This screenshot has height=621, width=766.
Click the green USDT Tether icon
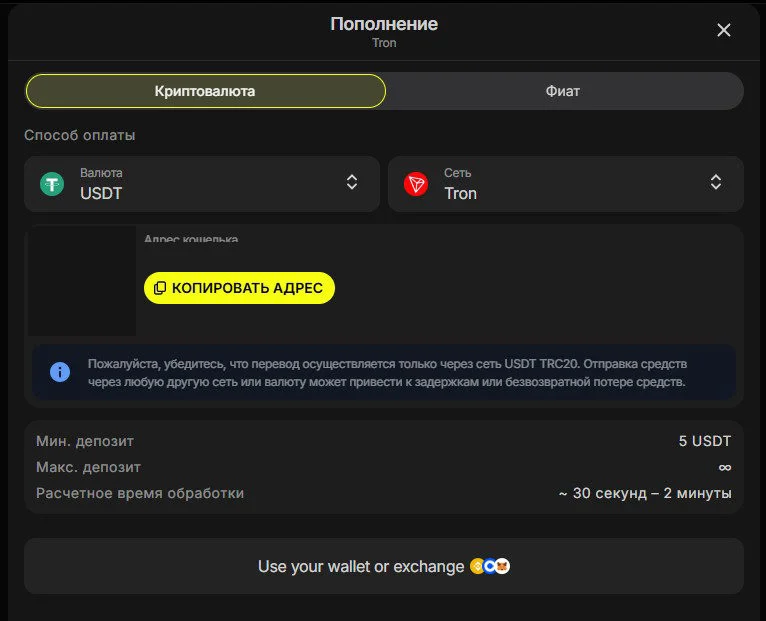pos(52,184)
